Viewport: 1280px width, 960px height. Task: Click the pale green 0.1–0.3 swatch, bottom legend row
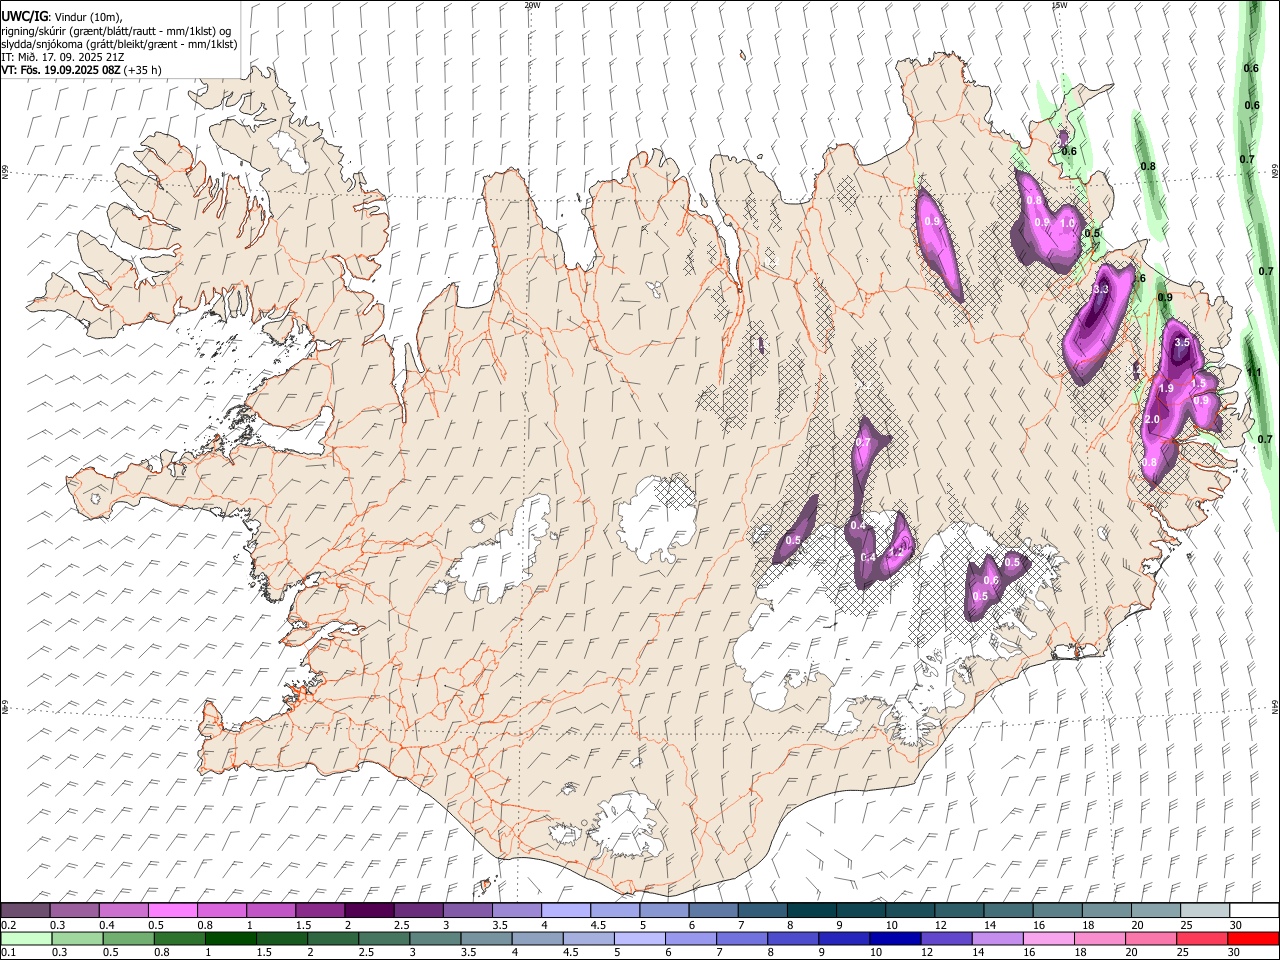(x=27, y=938)
